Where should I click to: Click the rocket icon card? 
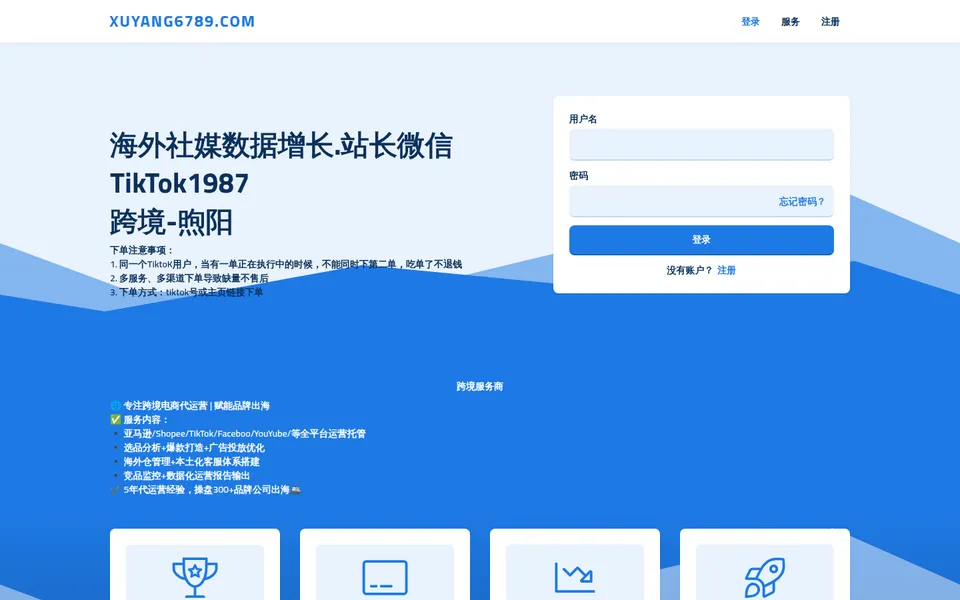pos(764,564)
